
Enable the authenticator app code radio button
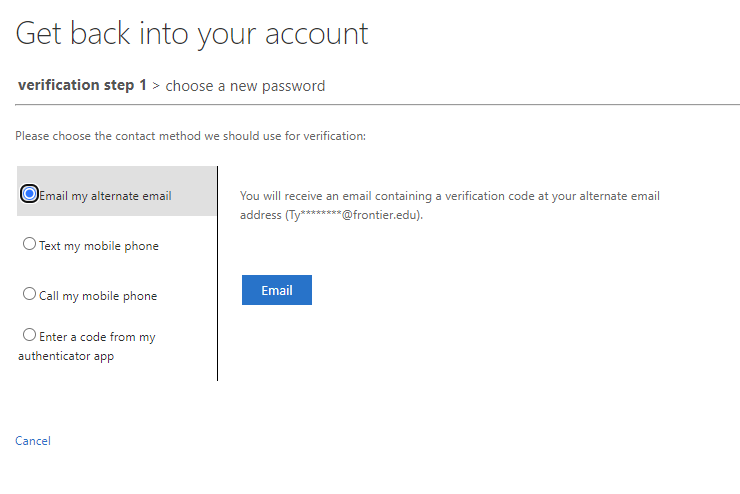pos(29,335)
